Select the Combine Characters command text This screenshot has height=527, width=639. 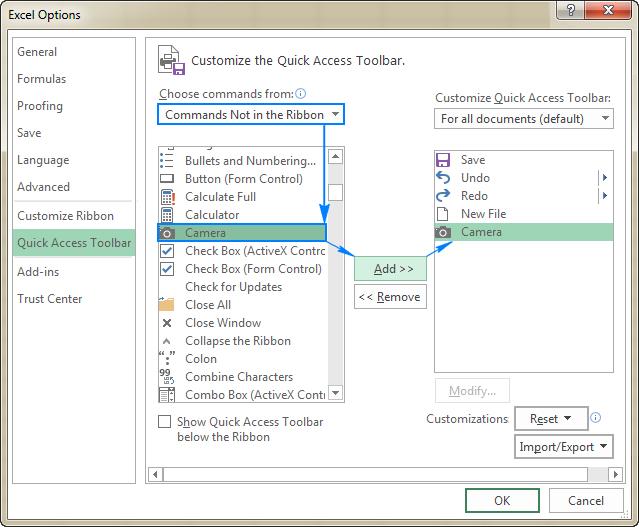coord(239,377)
